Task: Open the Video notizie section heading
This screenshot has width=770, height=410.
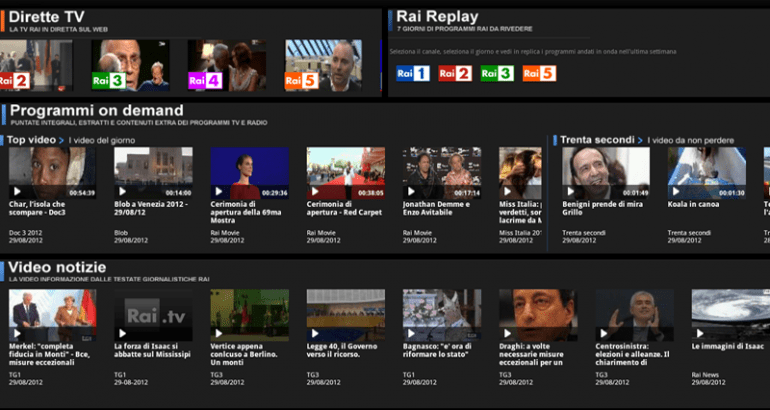Action: click(57, 268)
